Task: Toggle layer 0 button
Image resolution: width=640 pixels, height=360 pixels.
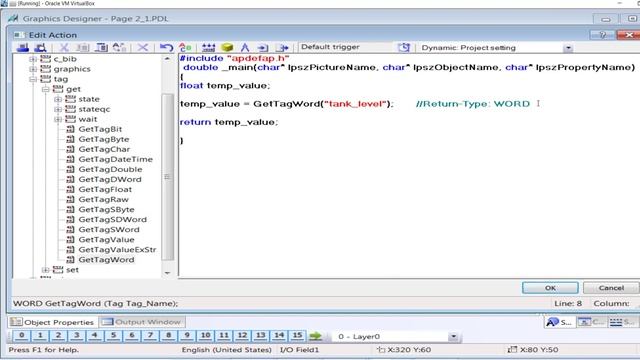Action: tap(22, 336)
